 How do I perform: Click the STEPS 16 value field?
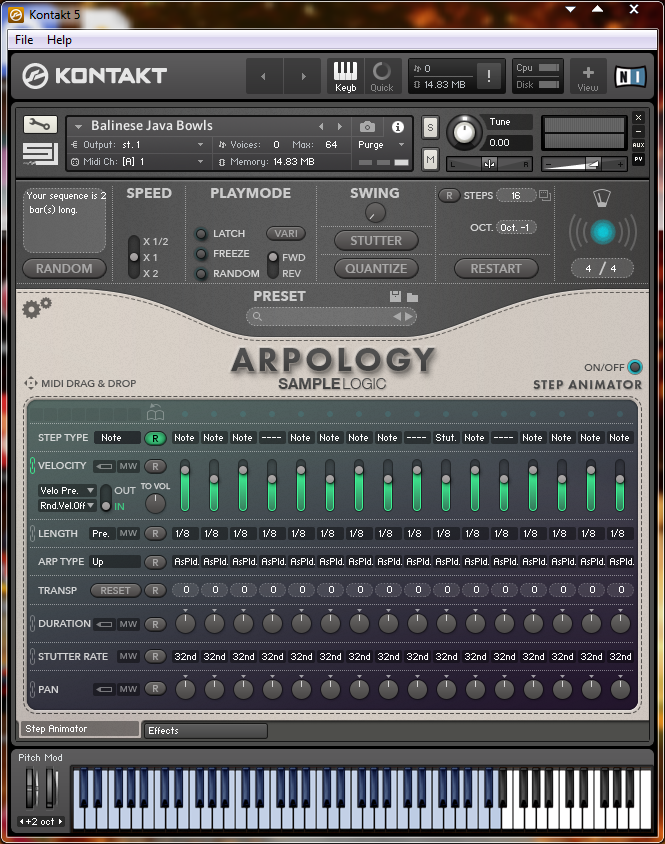pyautogui.click(x=516, y=195)
